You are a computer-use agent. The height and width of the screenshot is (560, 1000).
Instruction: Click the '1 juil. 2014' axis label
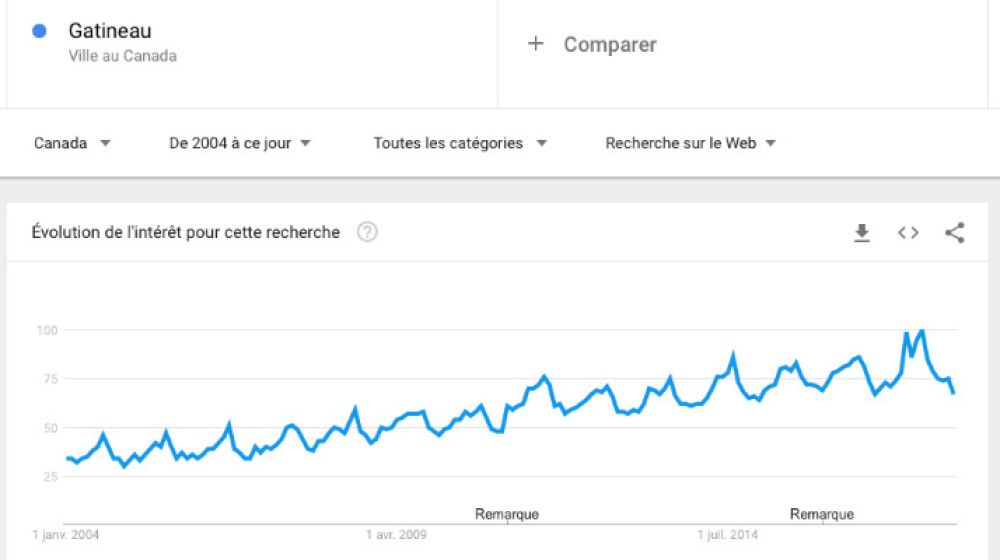tap(729, 535)
